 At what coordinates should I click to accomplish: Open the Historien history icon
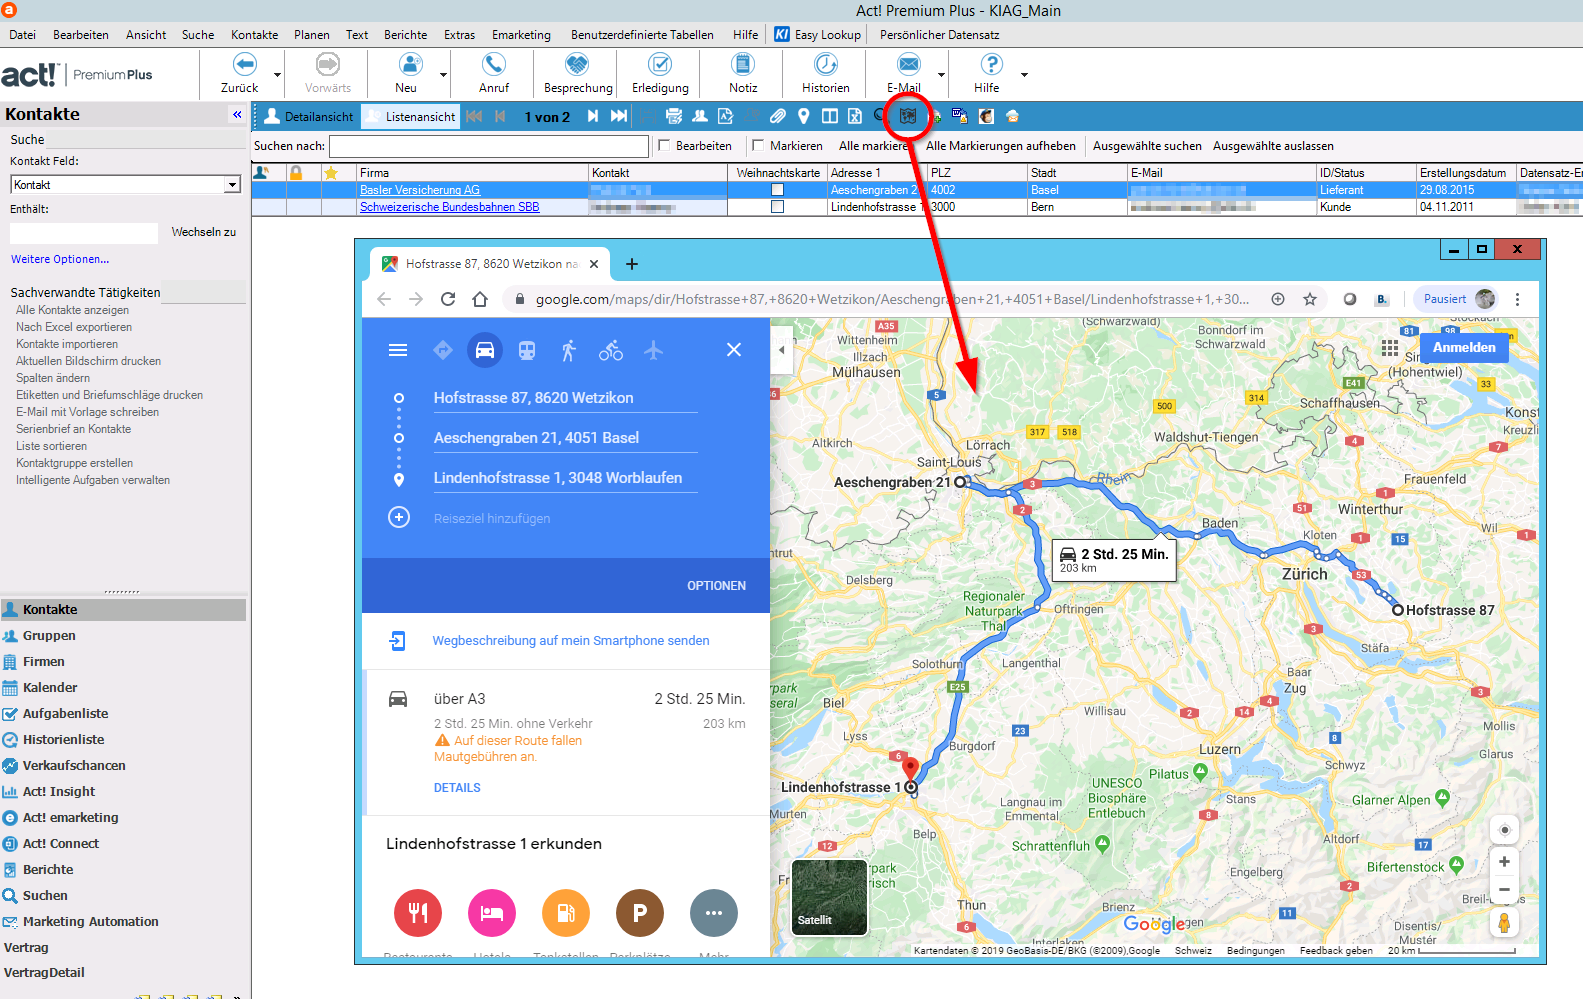(x=826, y=64)
